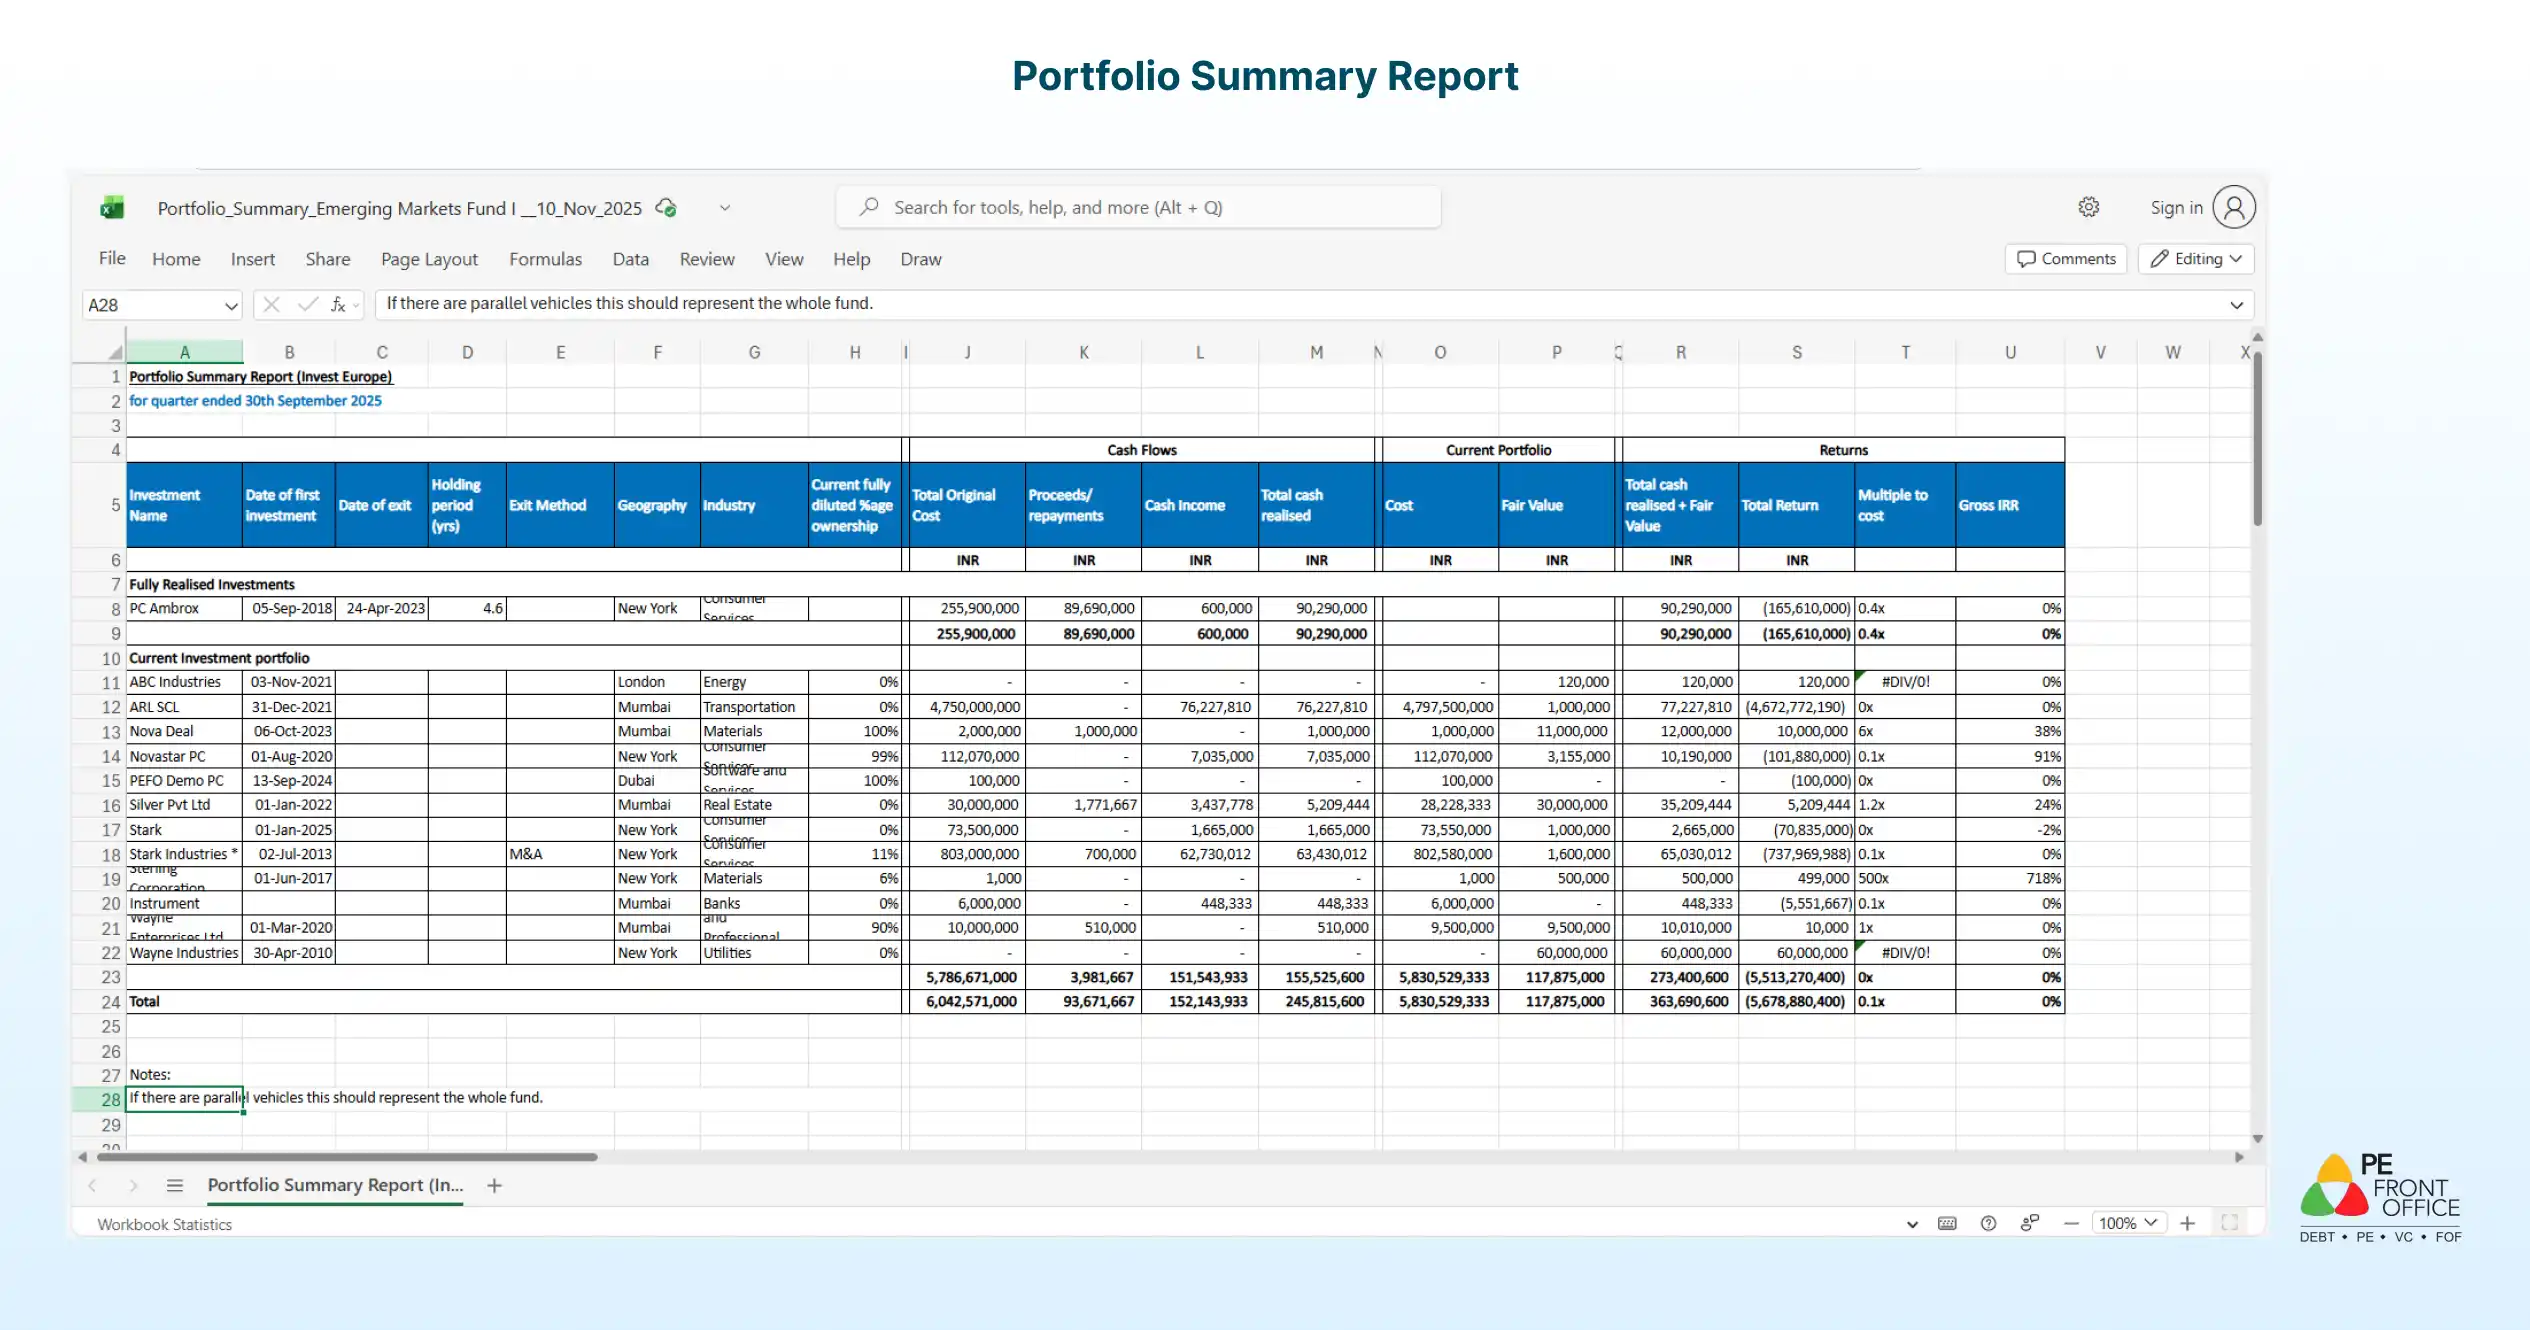Select column A header
The width and height of the screenshot is (2530, 1330).
point(184,352)
